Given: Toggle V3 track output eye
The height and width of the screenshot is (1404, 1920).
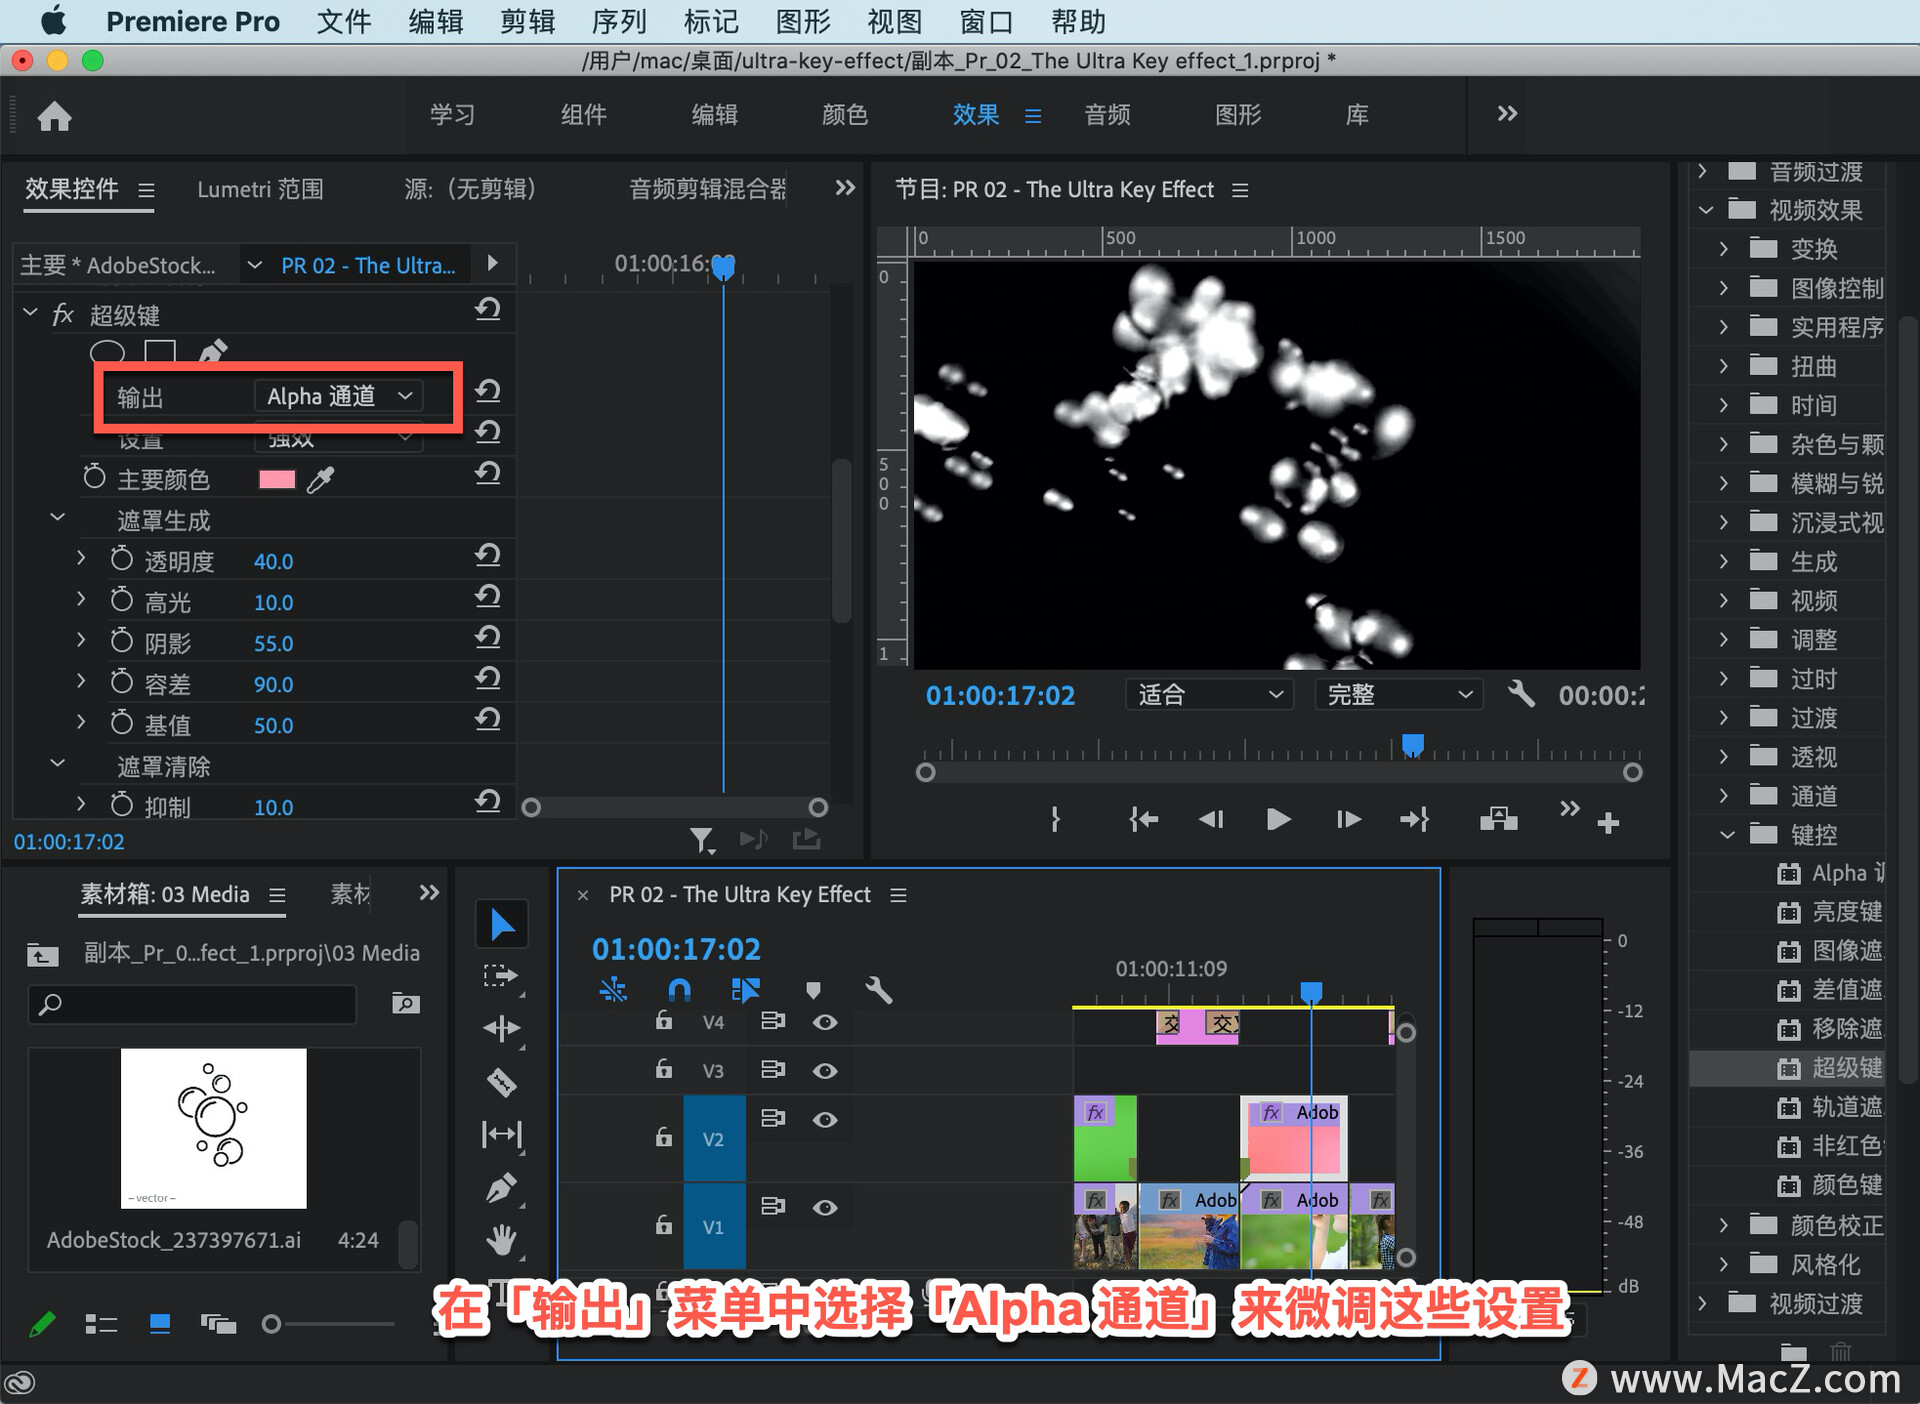Looking at the screenshot, I should 825,1071.
